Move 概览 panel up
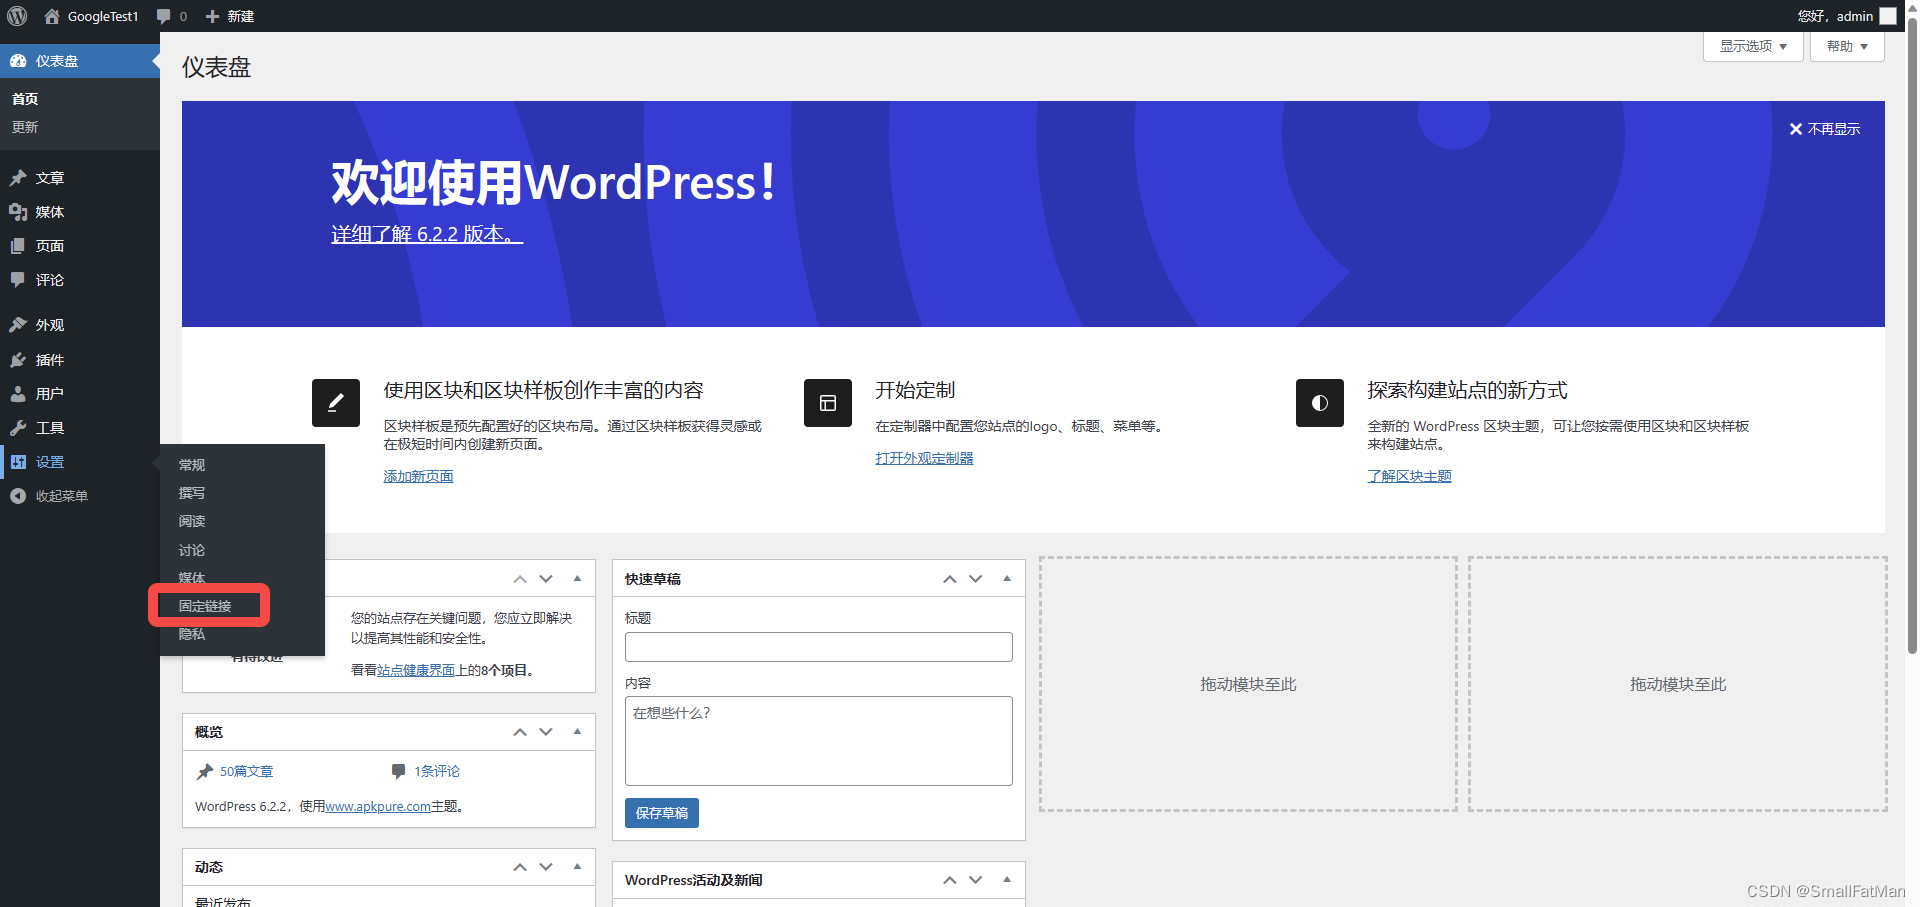1920x907 pixels. pyautogui.click(x=520, y=732)
